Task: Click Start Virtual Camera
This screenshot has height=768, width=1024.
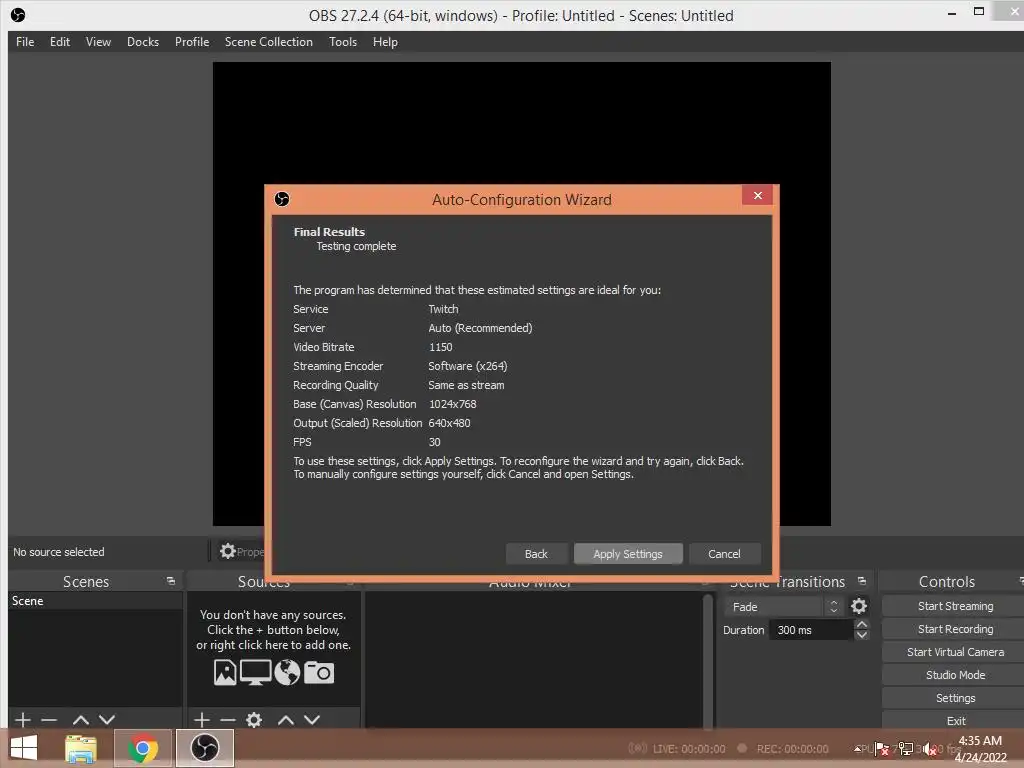Action: pos(955,652)
